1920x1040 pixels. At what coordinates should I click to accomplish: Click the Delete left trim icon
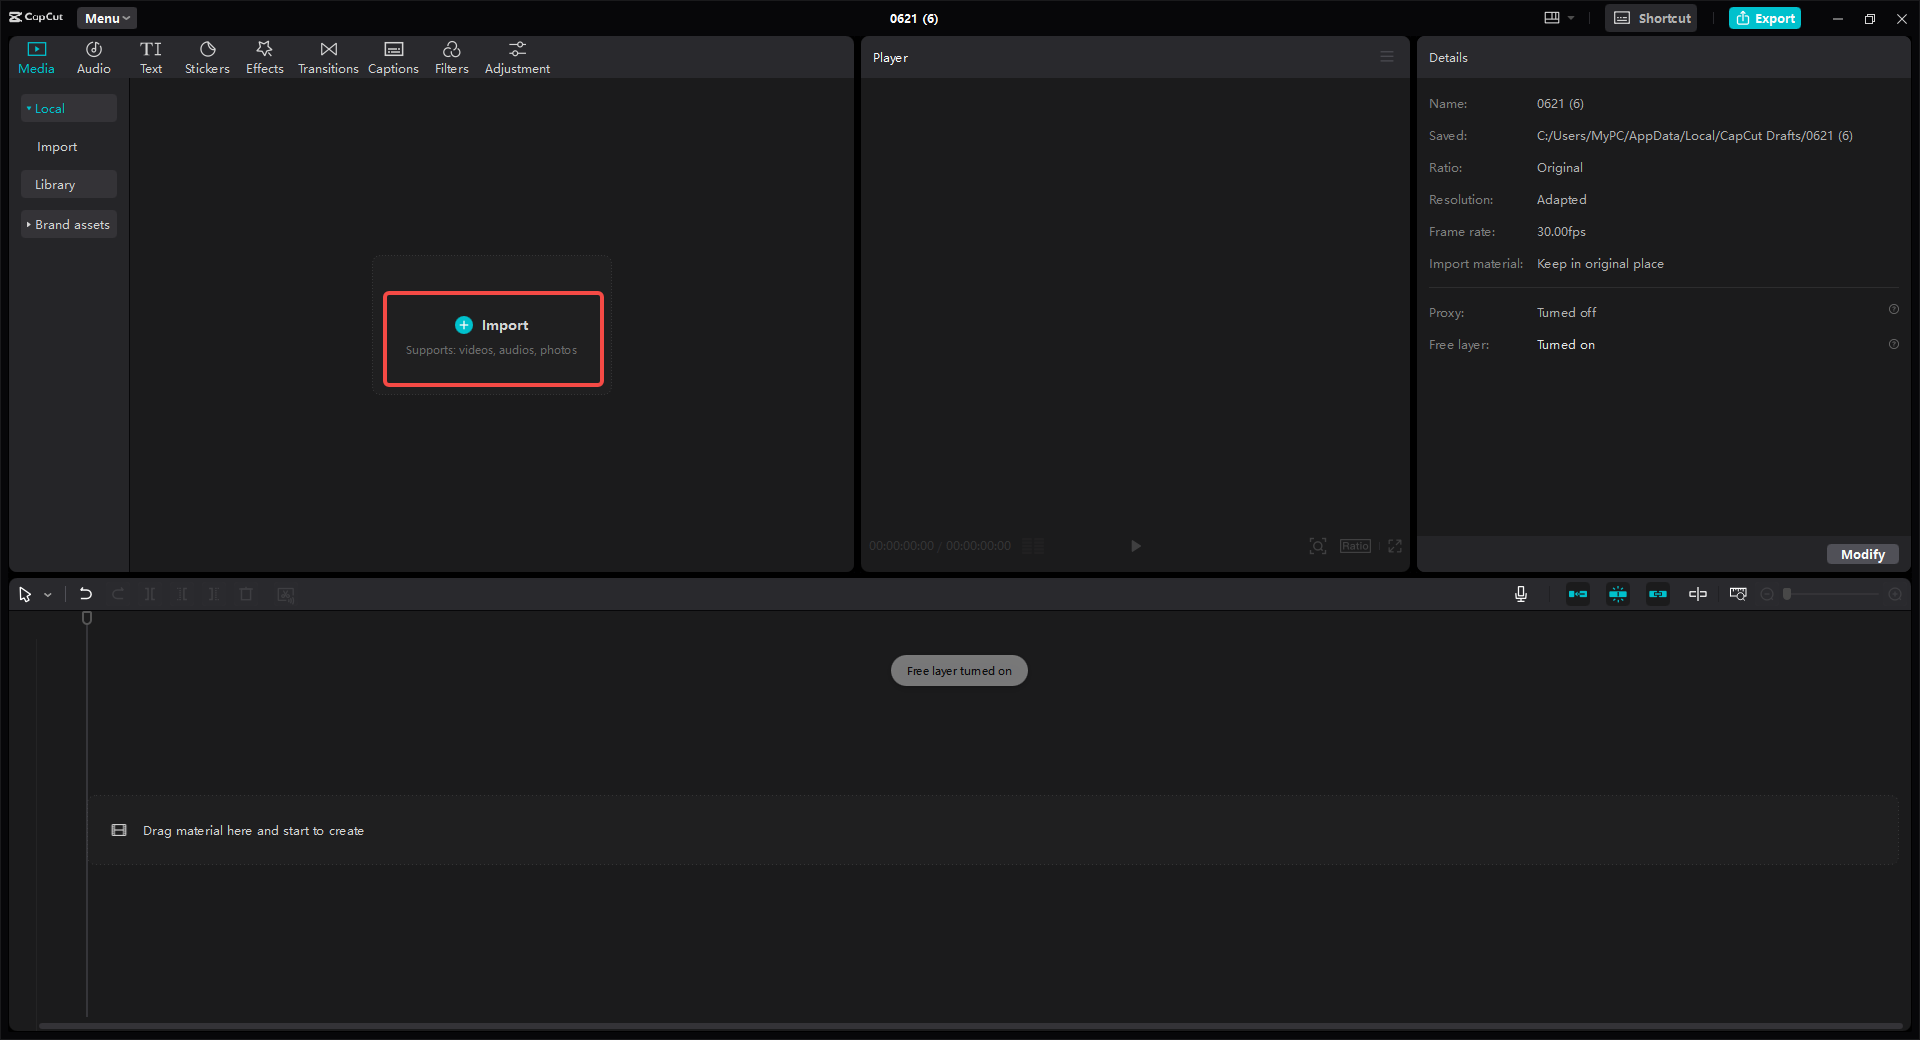[x=182, y=594]
